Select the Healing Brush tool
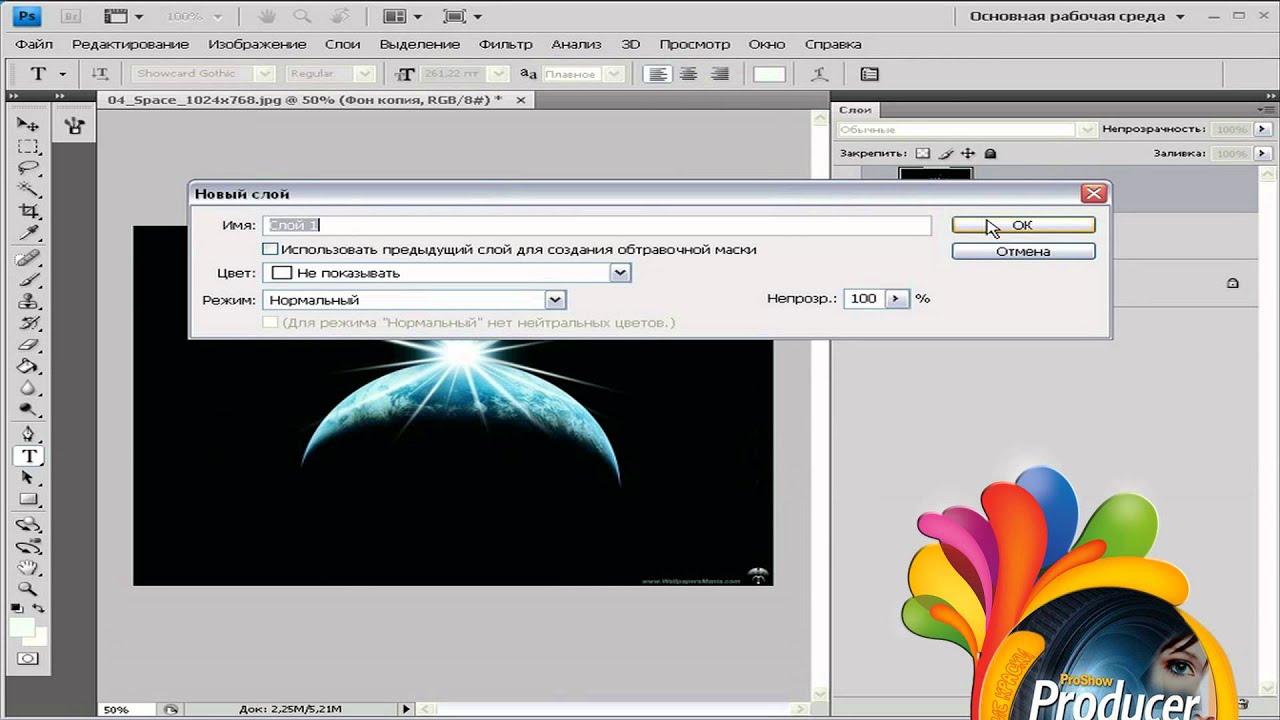The width and height of the screenshot is (1280, 720). (28, 259)
